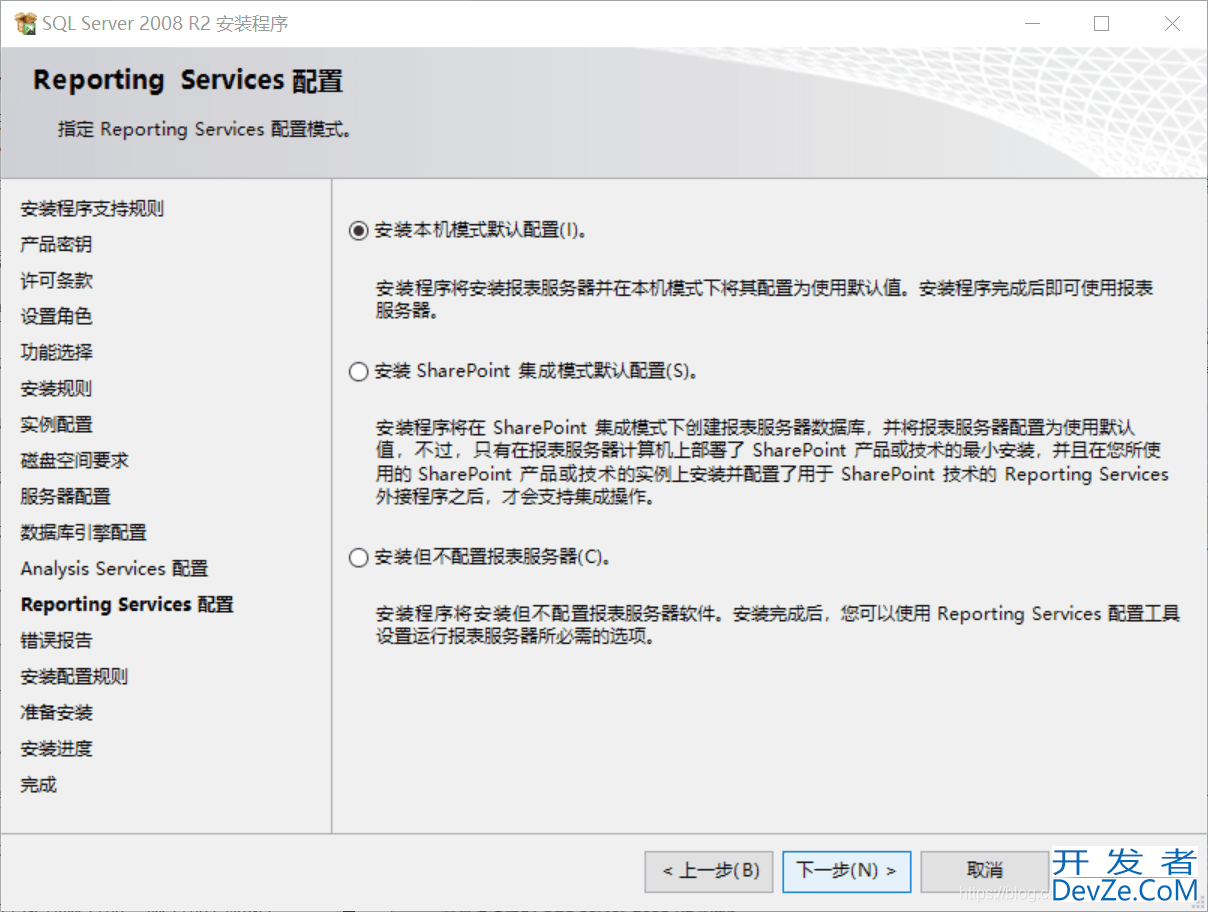Image resolution: width=1208 pixels, height=912 pixels.
Task: Select 安装程序支持规则 step in sidebar
Action: pos(92,209)
